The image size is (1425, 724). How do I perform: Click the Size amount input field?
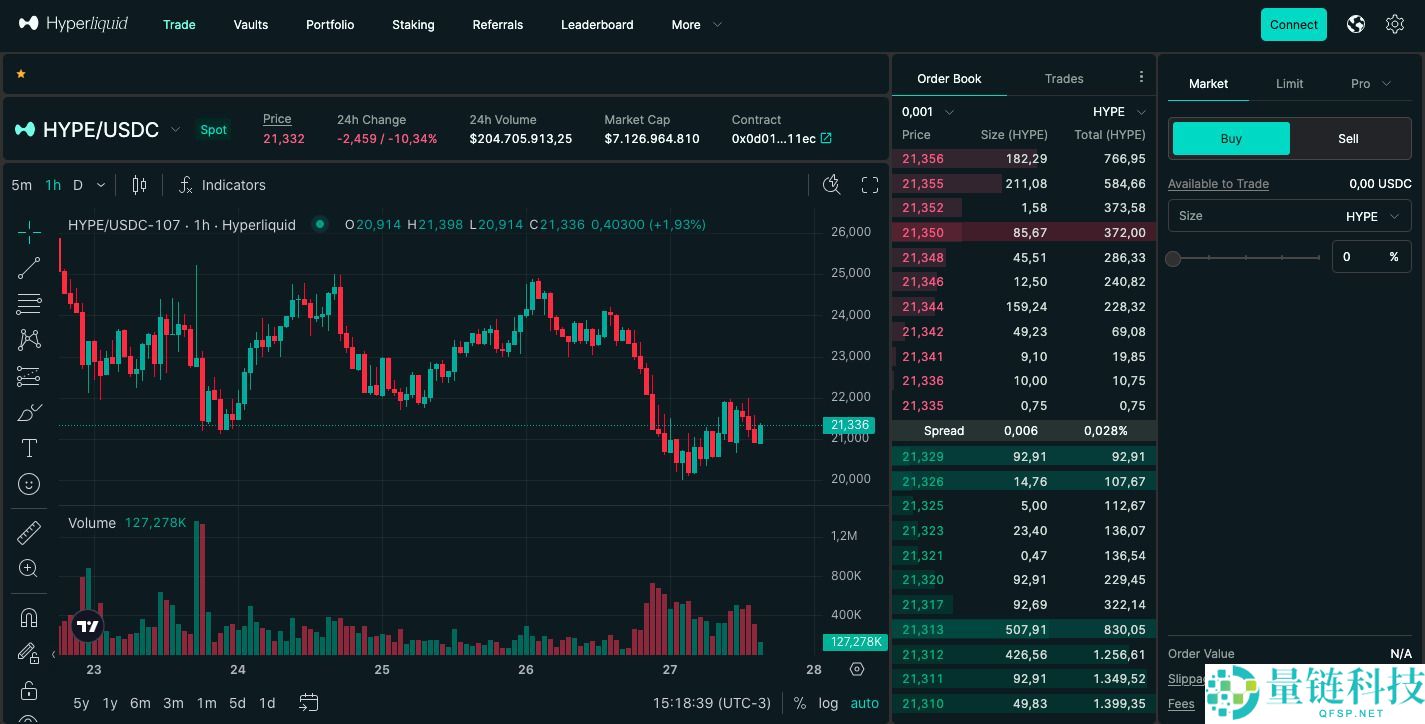pos(1289,216)
